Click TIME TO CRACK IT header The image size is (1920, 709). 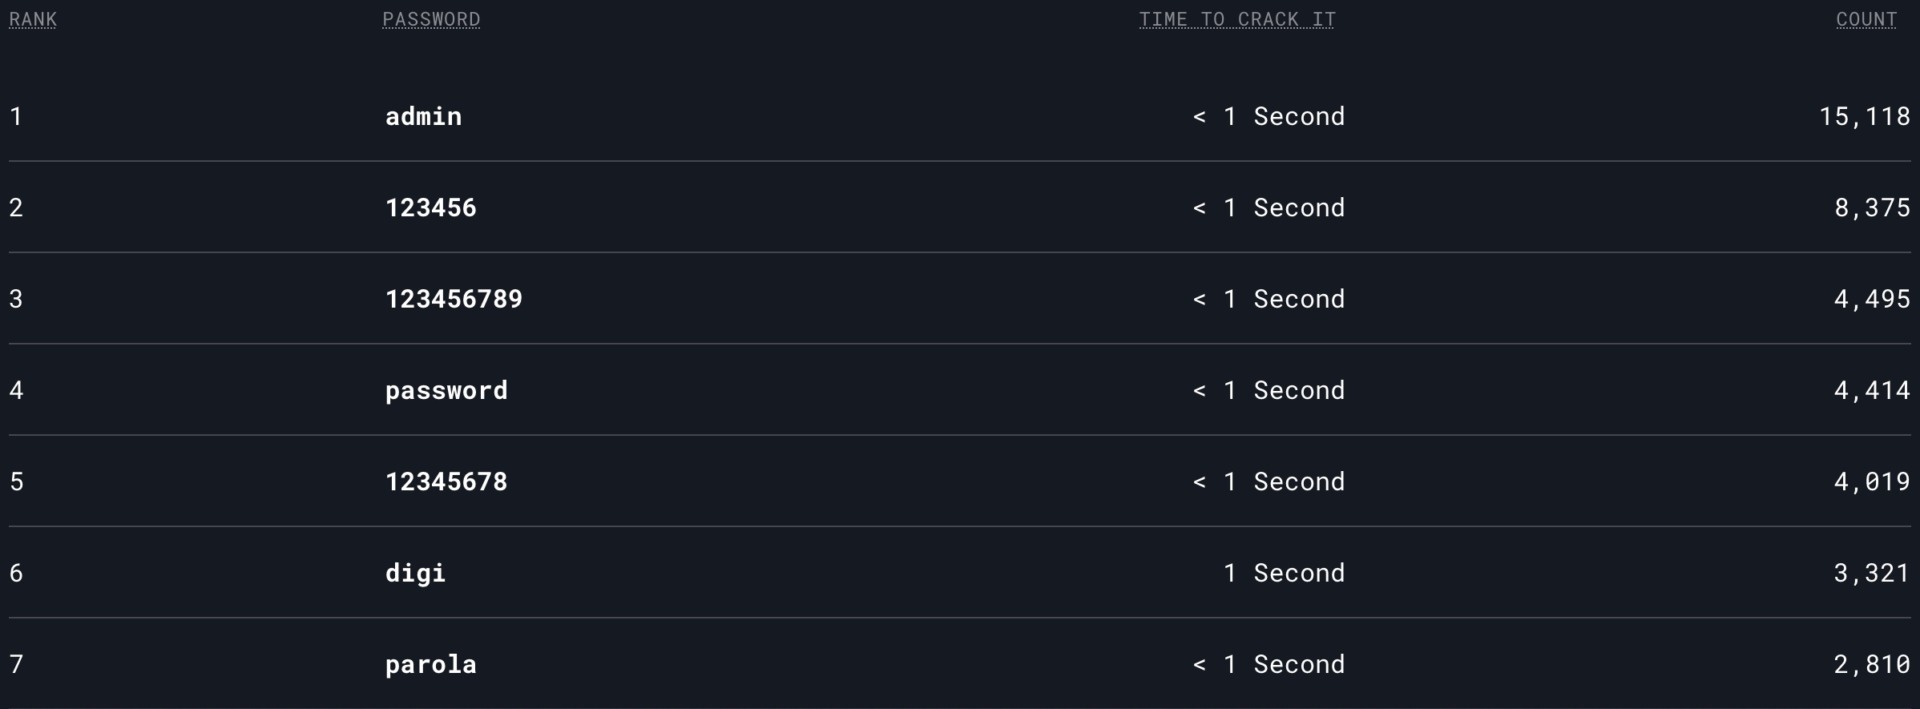click(x=1237, y=19)
